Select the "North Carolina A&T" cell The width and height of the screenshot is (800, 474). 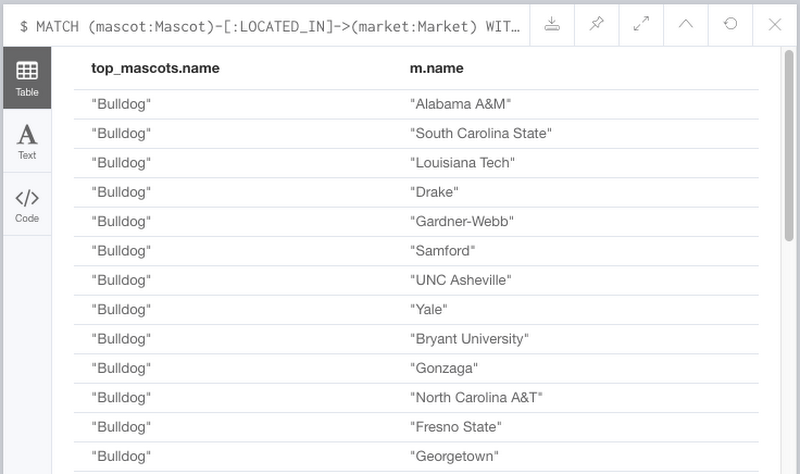tap(476, 397)
